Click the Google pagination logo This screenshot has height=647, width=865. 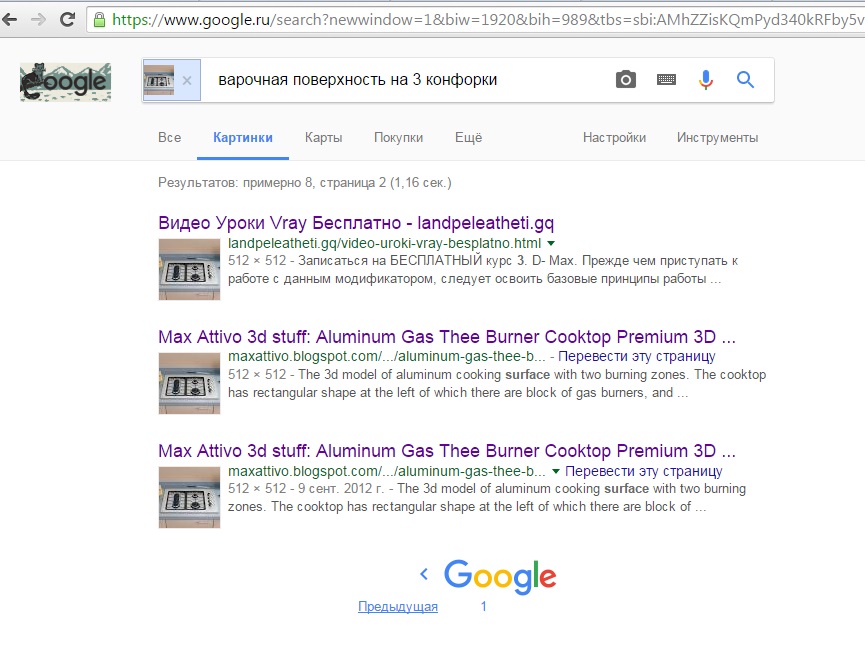(500, 576)
